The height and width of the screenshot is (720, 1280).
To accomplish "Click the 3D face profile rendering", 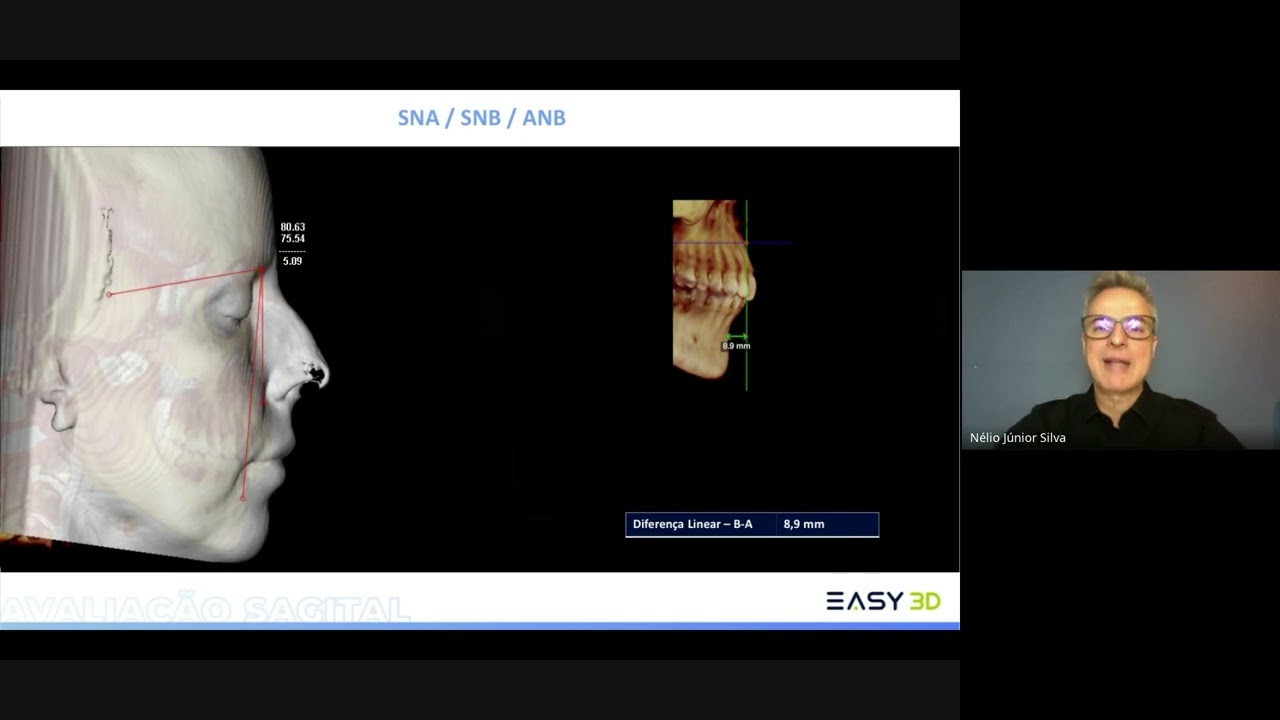I will [x=165, y=355].
